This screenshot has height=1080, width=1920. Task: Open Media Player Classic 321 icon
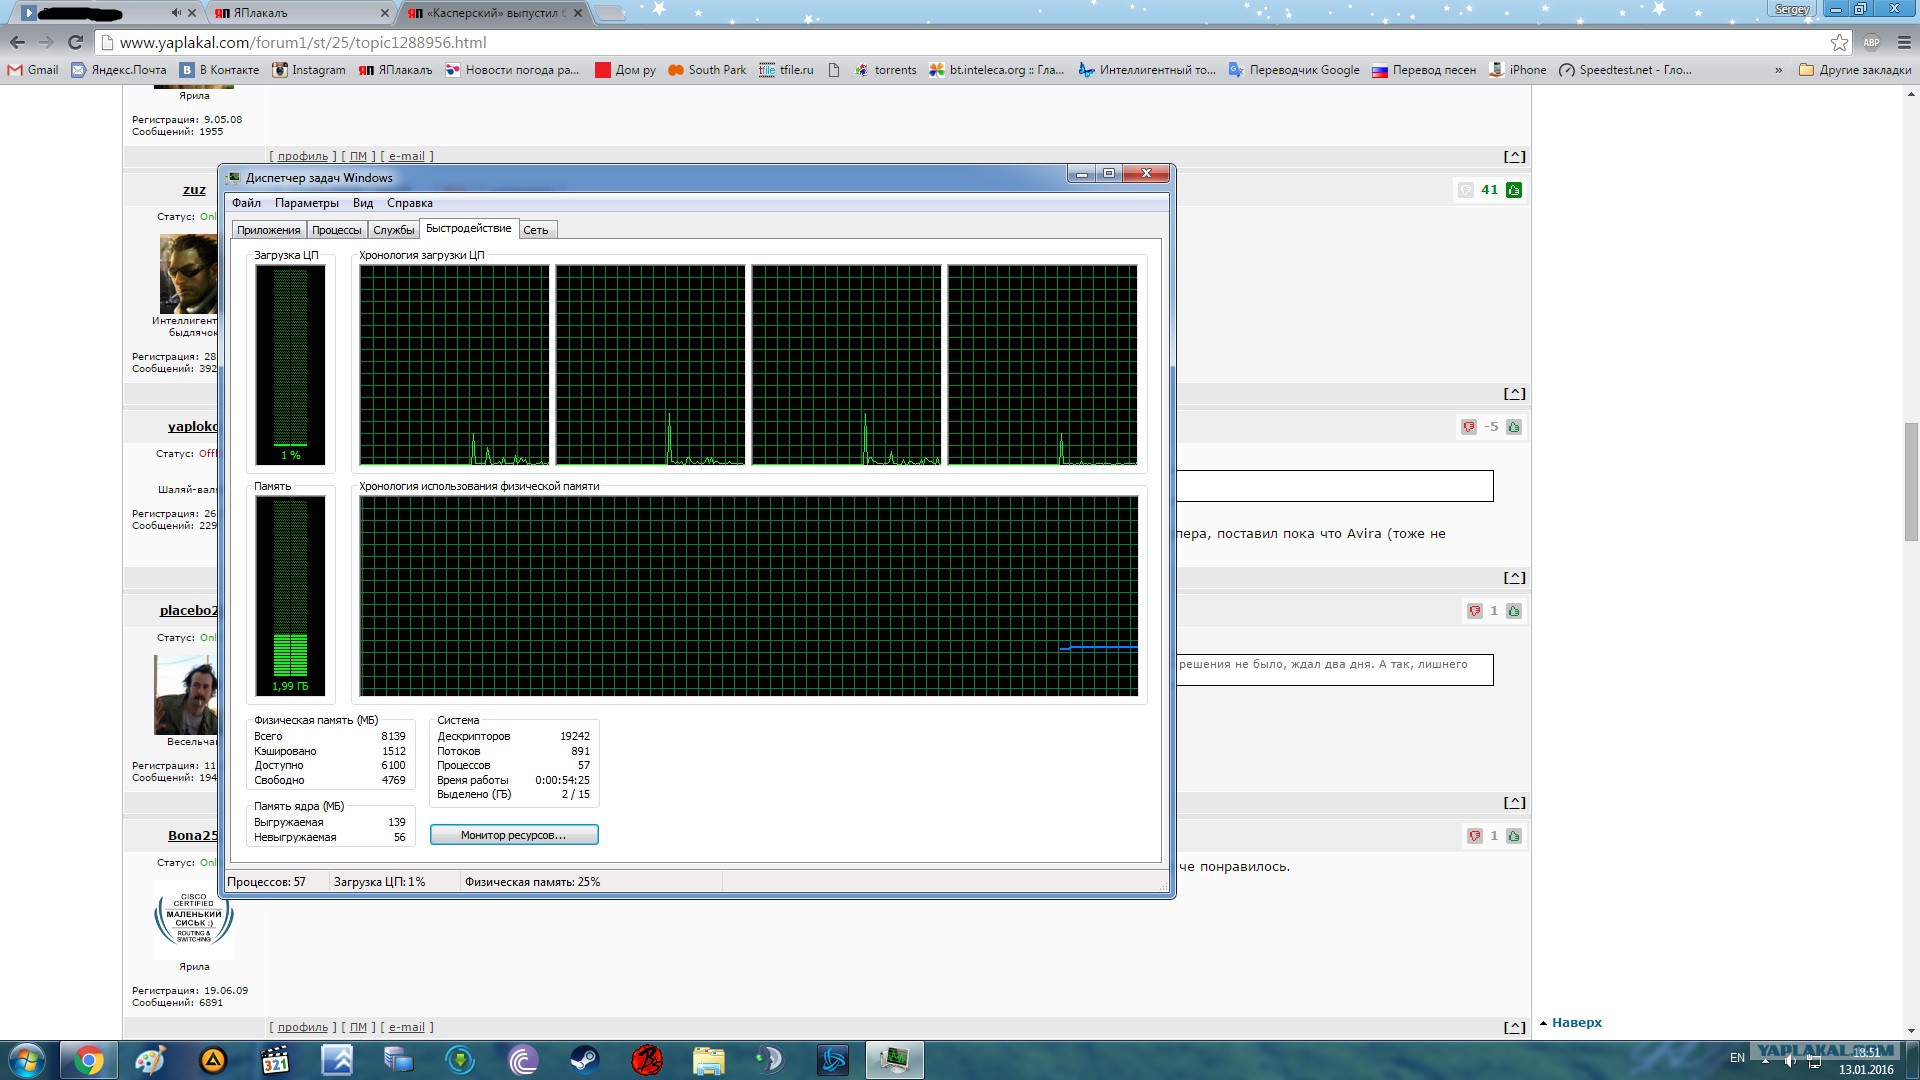pyautogui.click(x=275, y=1060)
